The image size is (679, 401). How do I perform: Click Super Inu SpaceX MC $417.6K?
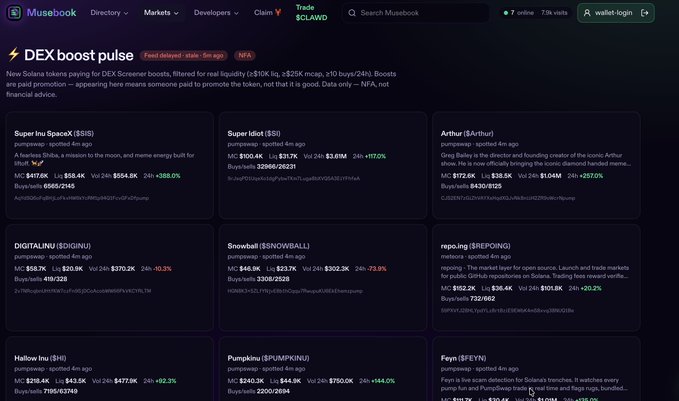(31, 176)
